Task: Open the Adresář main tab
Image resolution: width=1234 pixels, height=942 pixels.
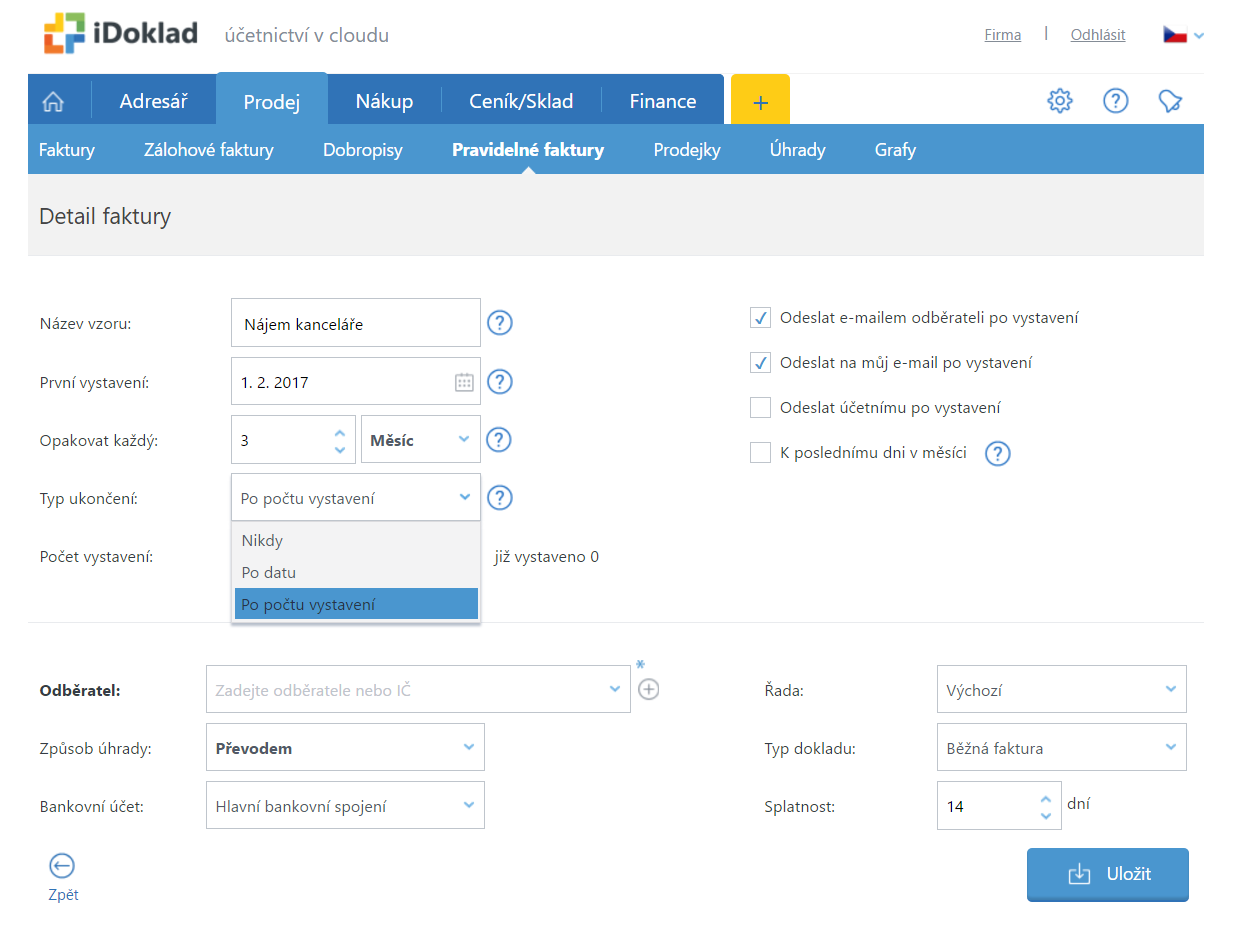Action: click(153, 101)
